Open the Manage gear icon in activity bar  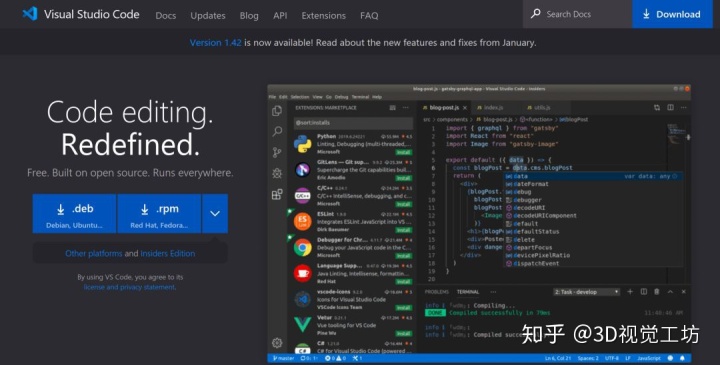pos(277,343)
